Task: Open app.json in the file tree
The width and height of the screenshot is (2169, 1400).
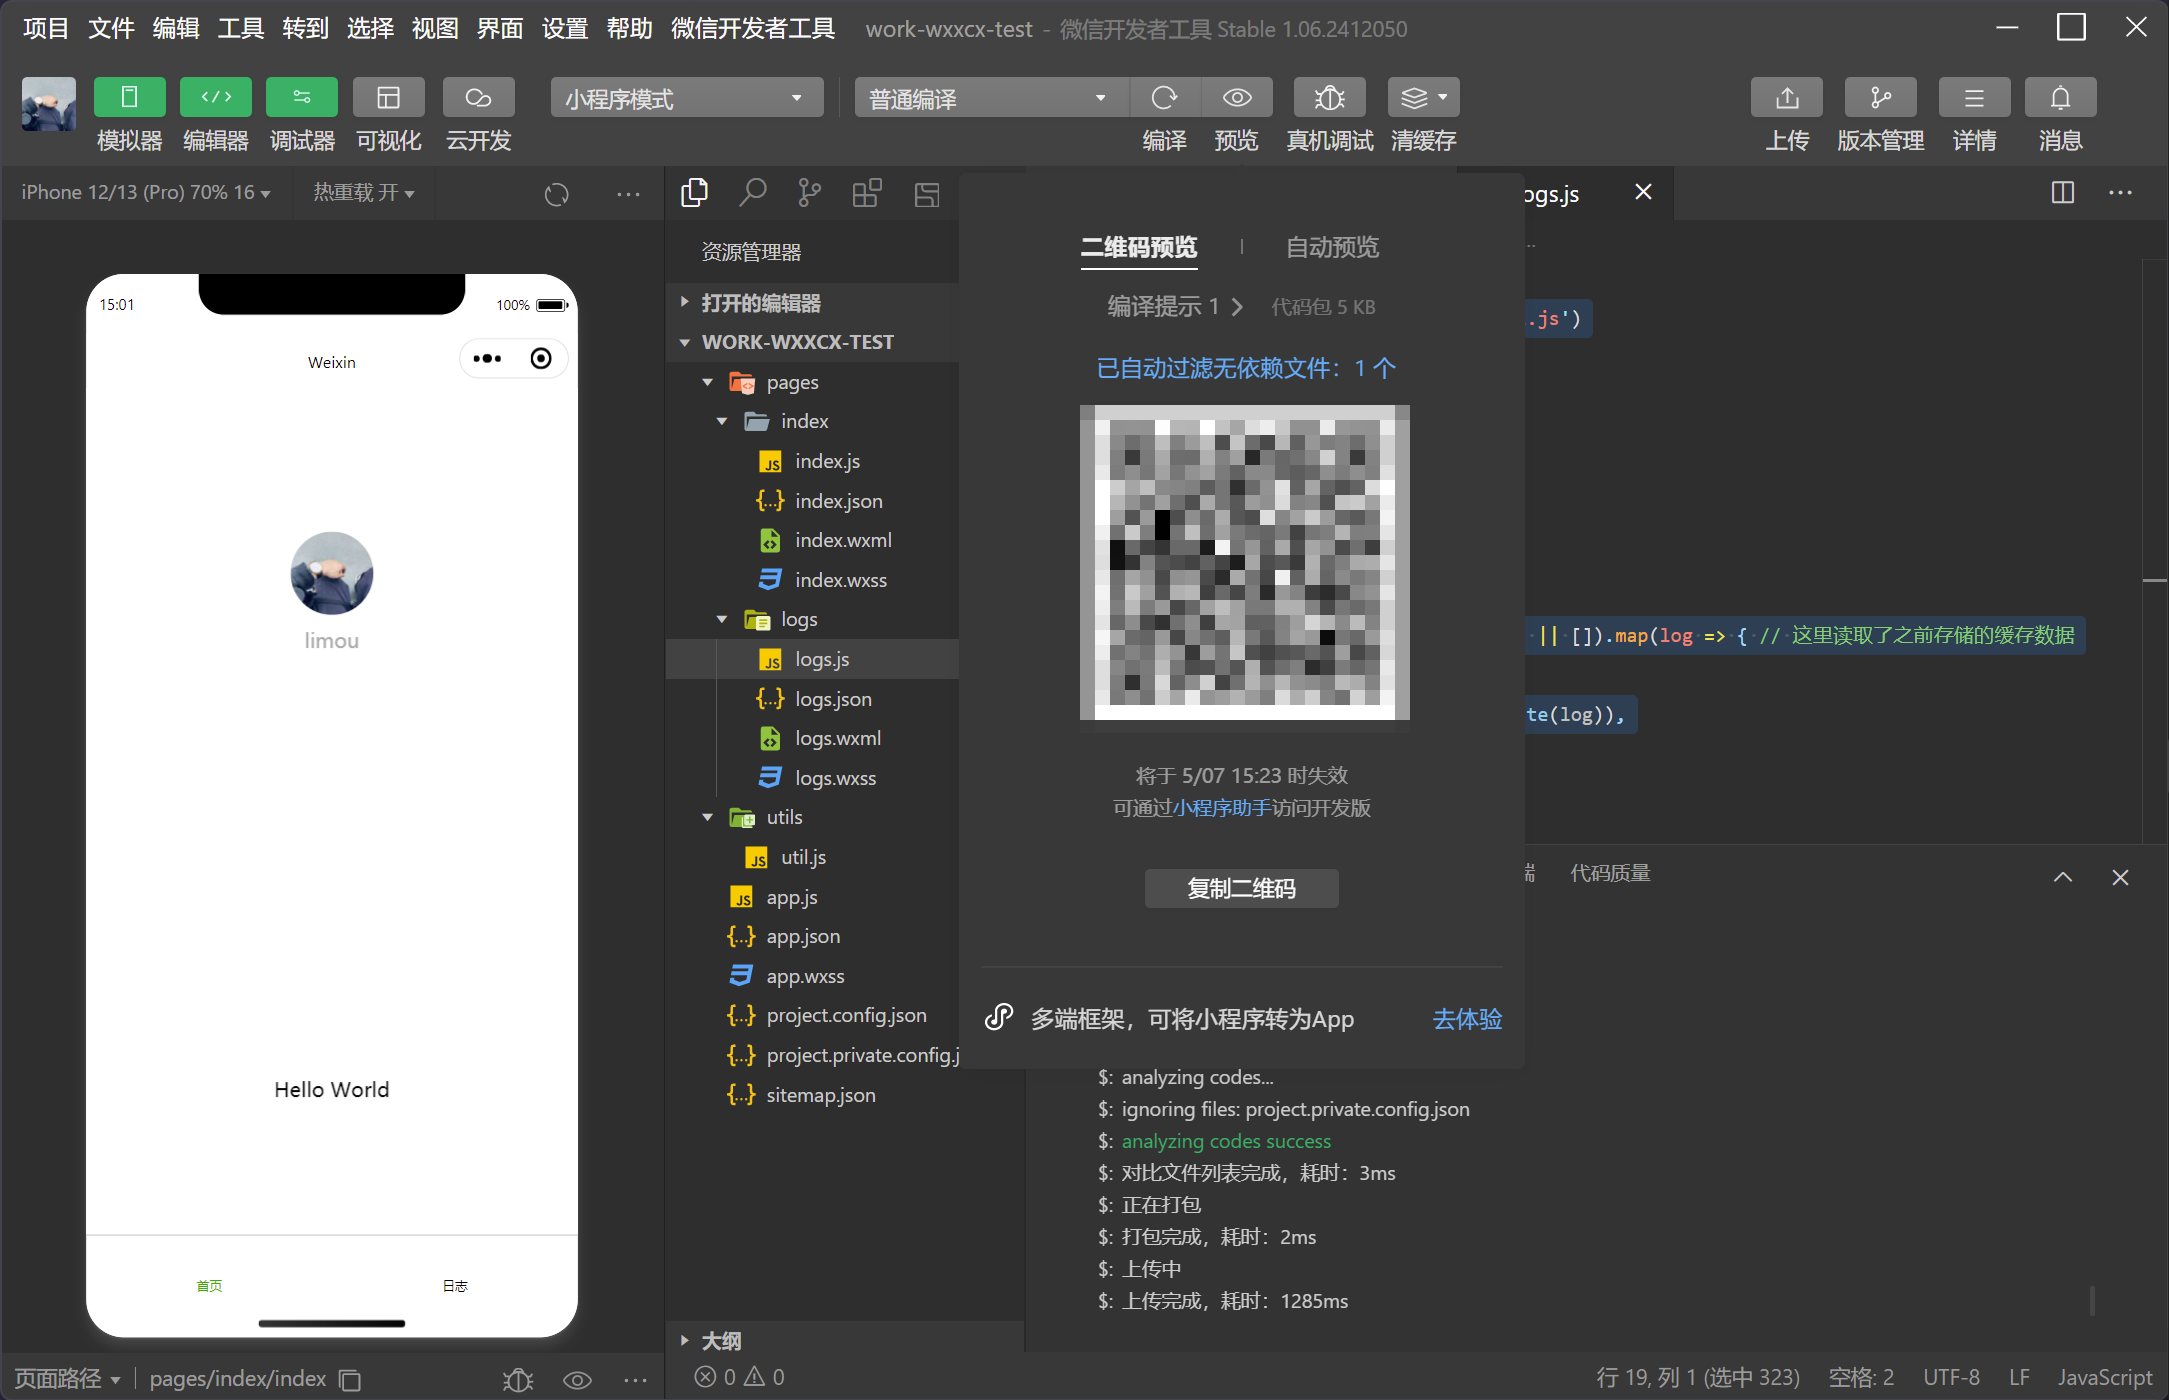Action: 802,937
